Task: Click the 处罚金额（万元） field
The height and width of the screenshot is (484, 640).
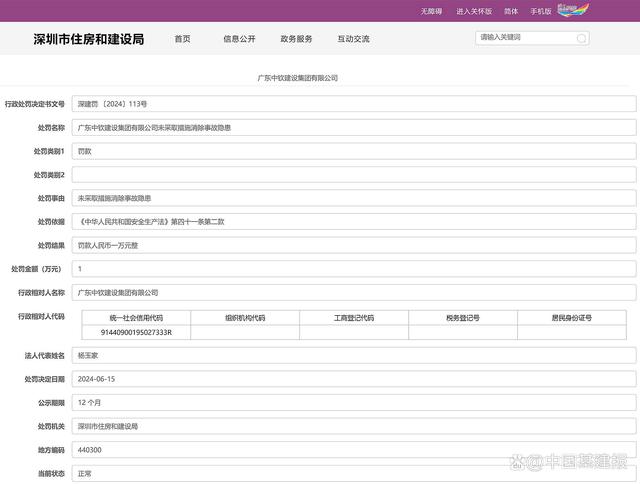Action: (354, 269)
